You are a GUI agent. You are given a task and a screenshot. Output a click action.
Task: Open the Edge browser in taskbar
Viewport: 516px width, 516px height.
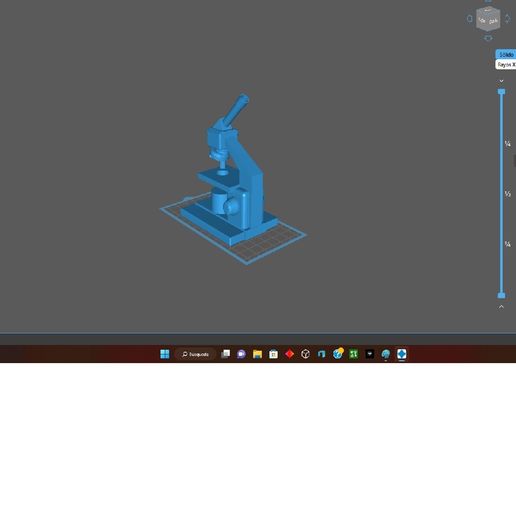pos(386,354)
